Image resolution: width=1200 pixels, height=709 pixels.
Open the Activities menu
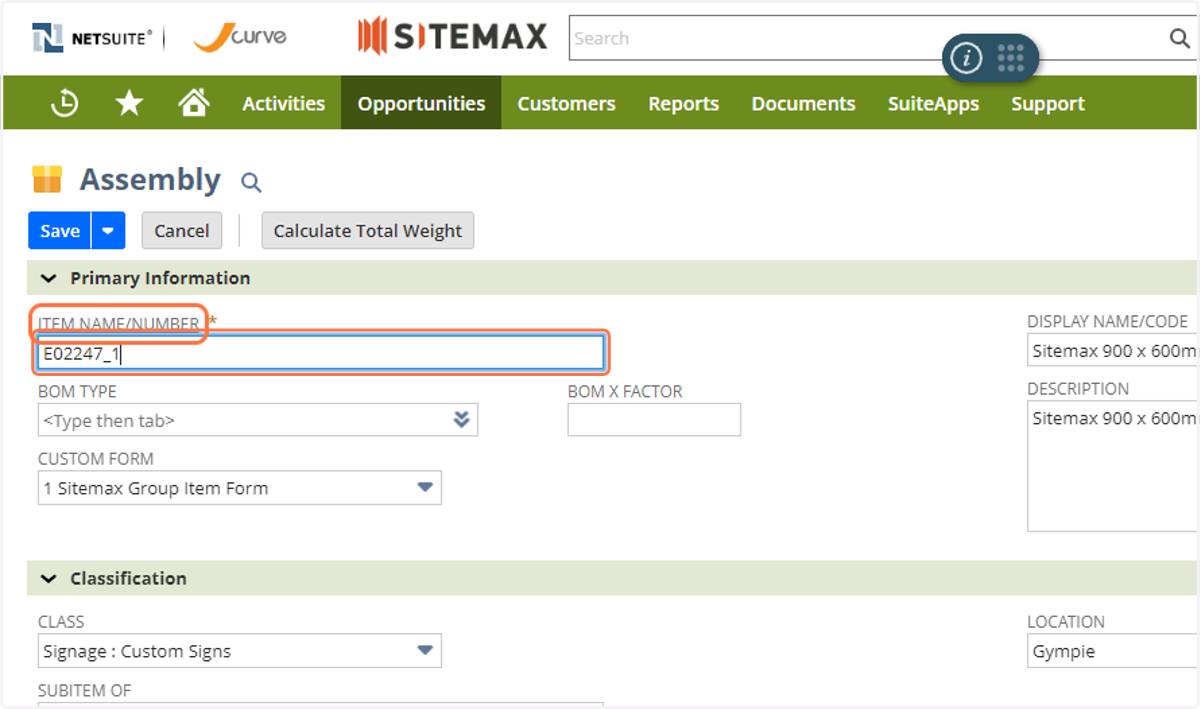click(284, 103)
